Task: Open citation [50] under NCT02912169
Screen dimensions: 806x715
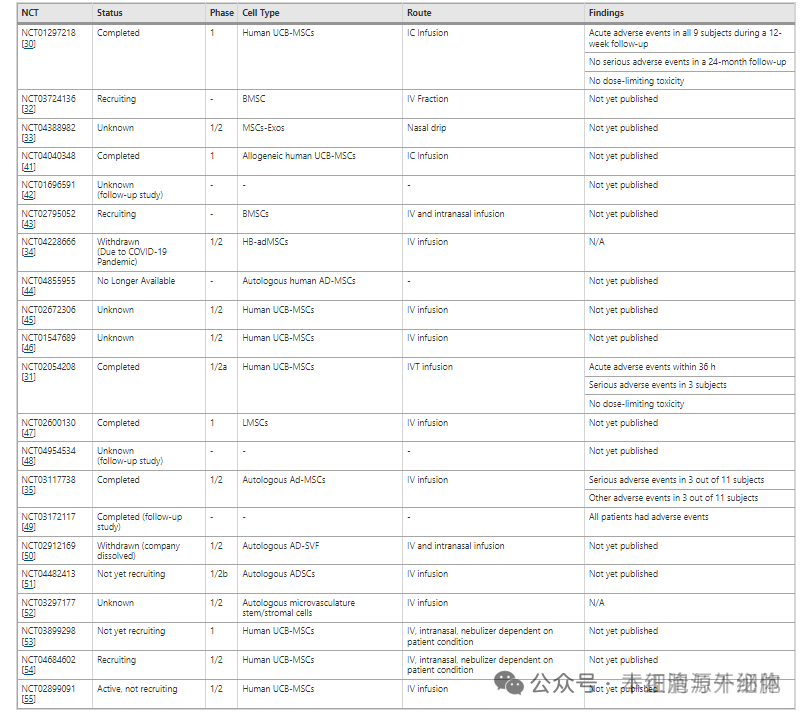Action: [x=28, y=556]
